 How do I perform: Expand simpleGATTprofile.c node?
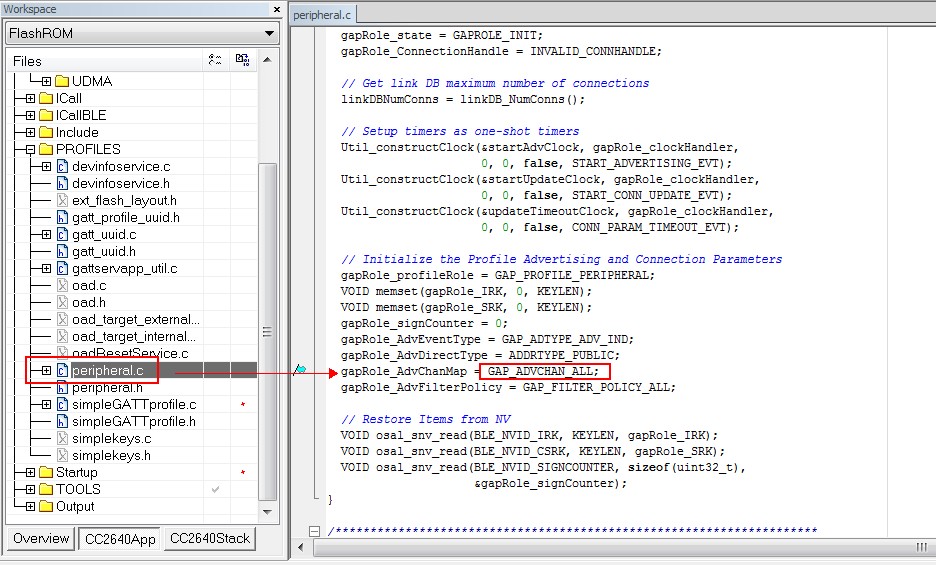click(x=47, y=405)
